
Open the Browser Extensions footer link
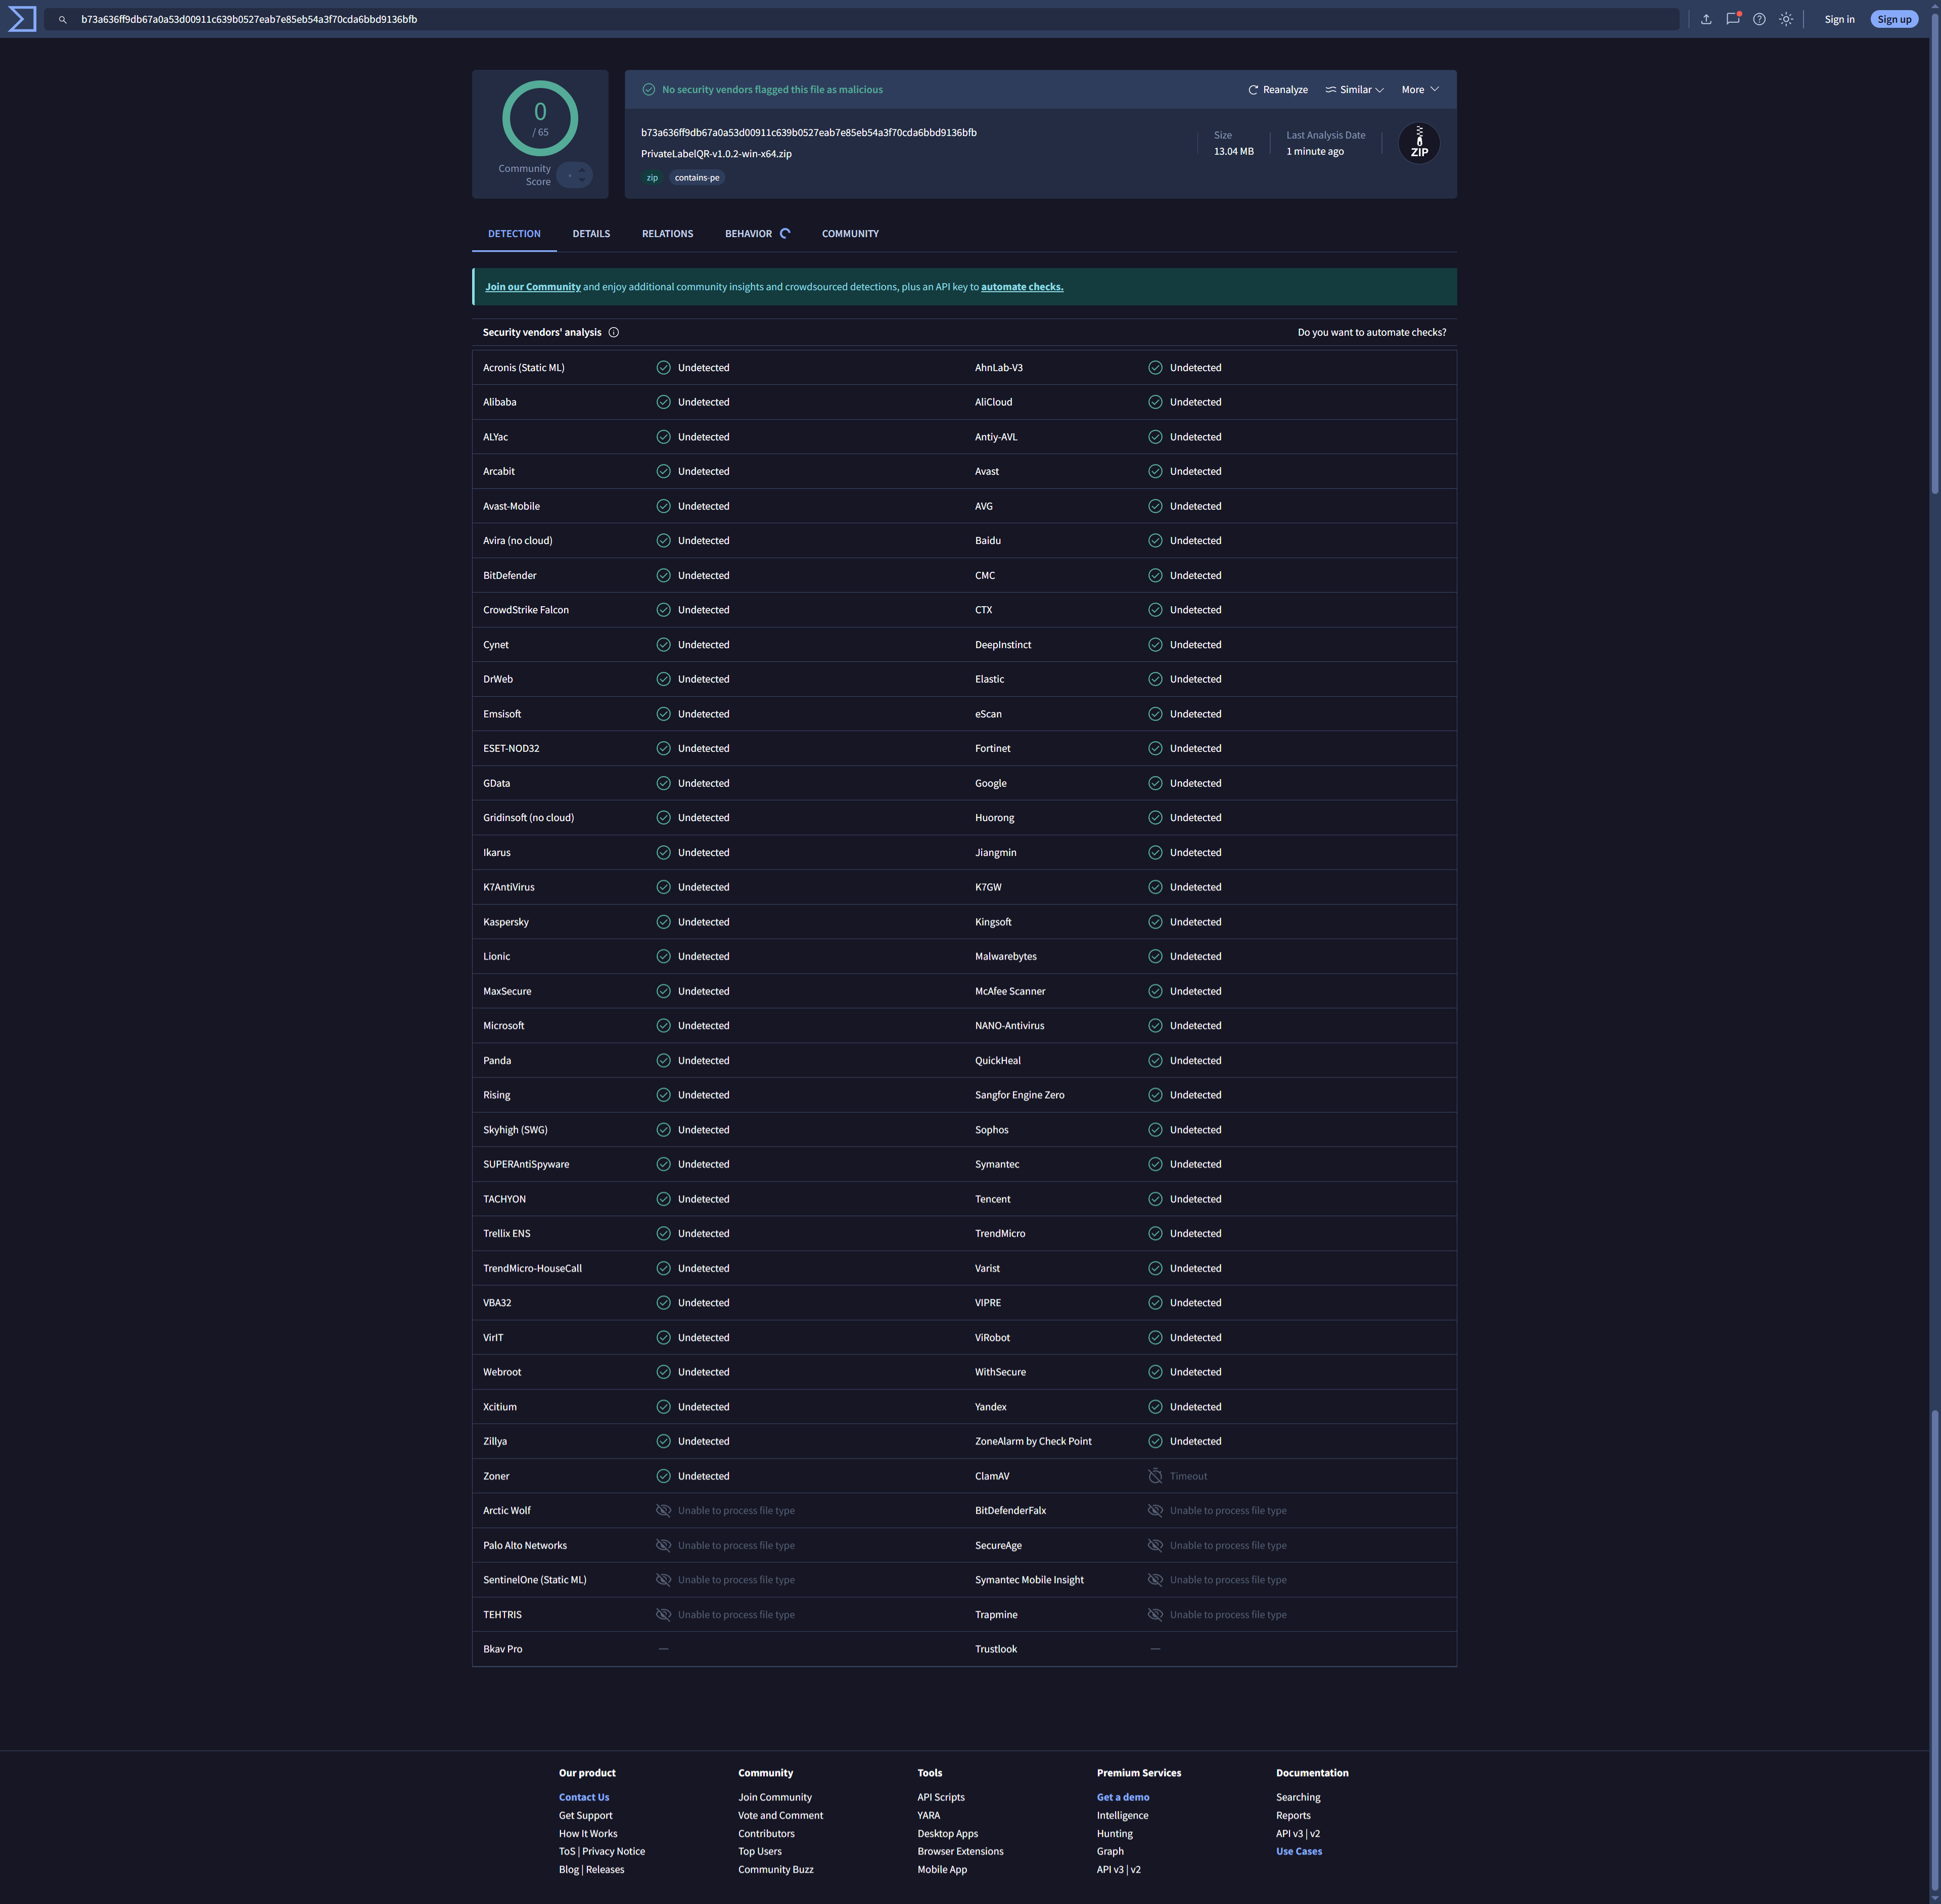point(960,1851)
